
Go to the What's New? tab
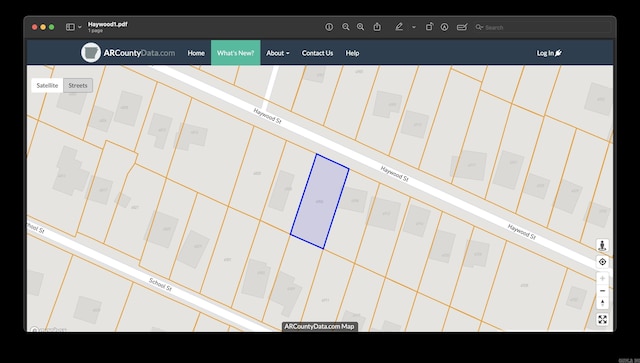coord(236,53)
